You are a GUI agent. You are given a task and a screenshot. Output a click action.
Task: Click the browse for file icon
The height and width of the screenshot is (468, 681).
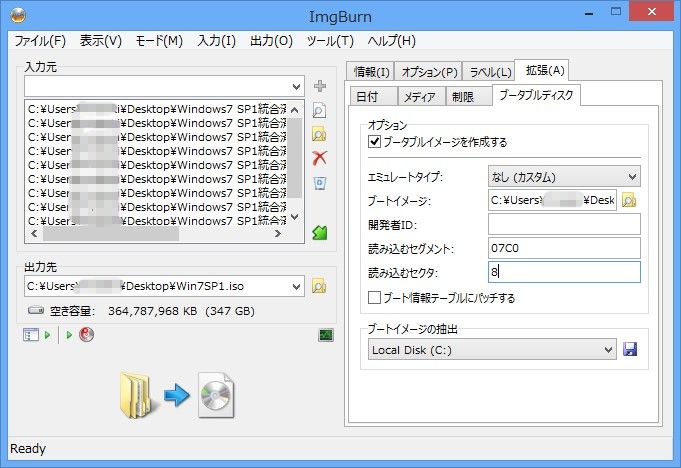pyautogui.click(x=319, y=111)
